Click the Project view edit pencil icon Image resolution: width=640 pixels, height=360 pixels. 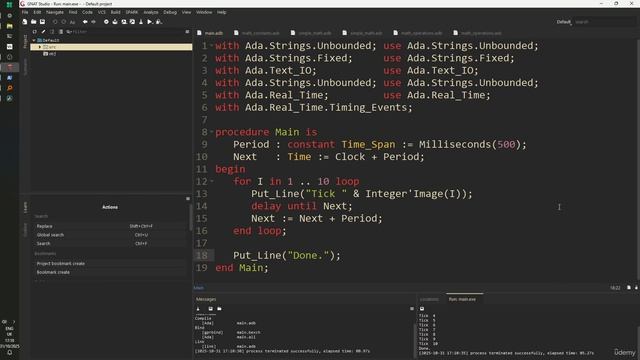coord(43,31)
